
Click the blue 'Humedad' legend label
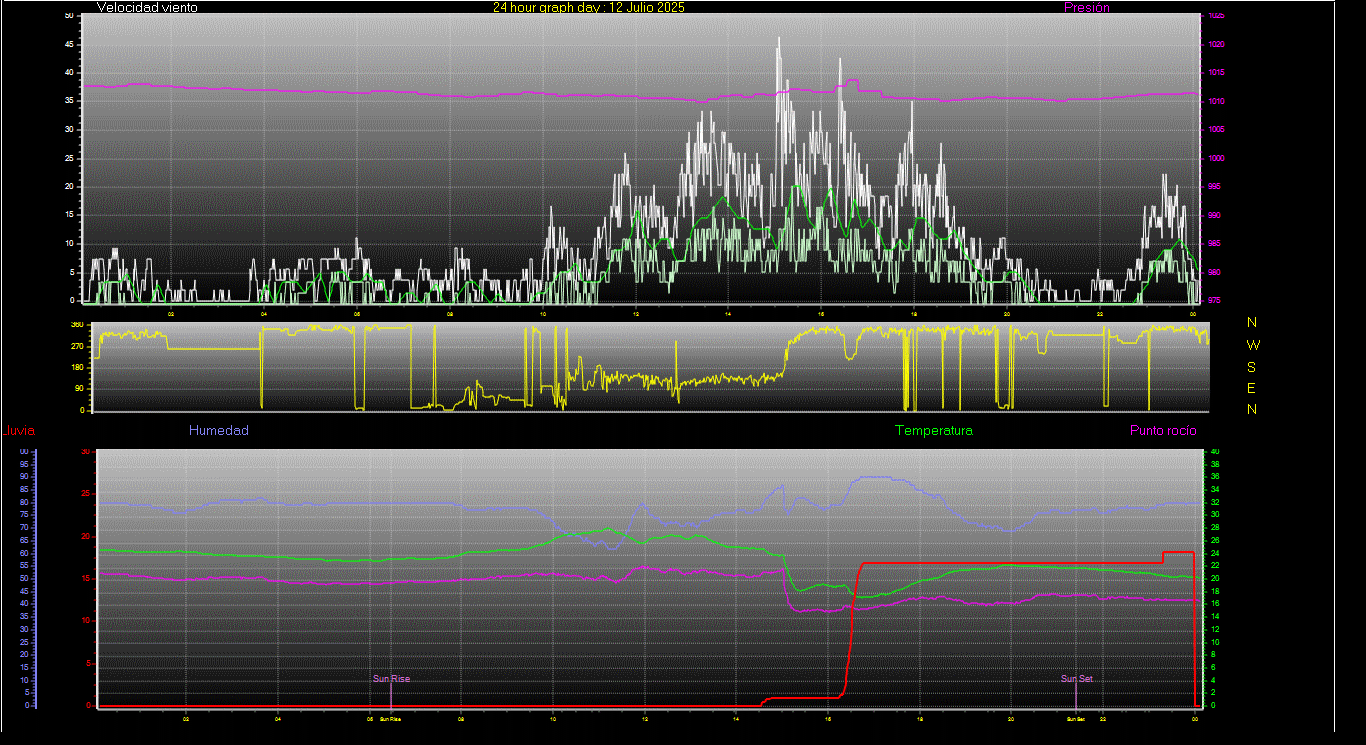219,430
